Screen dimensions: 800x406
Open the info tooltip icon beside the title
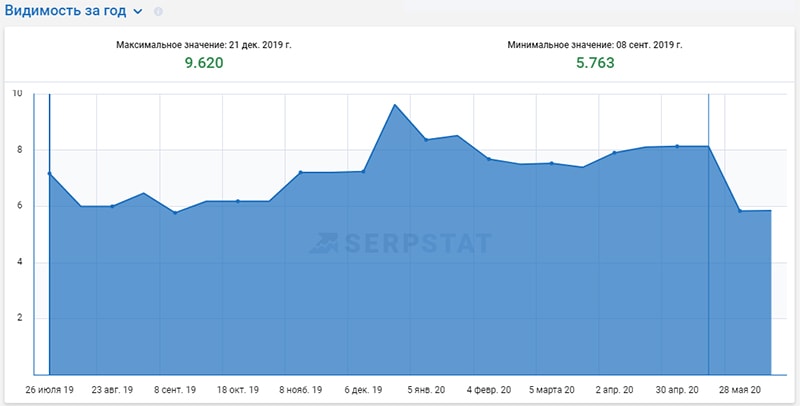158,11
